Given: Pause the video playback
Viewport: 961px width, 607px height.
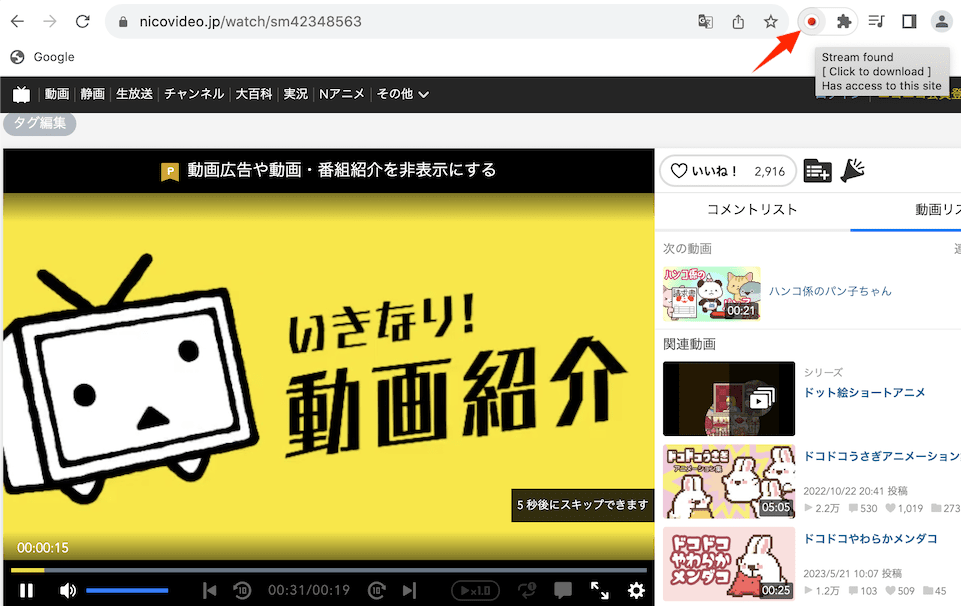Looking at the screenshot, I should pos(27,590).
